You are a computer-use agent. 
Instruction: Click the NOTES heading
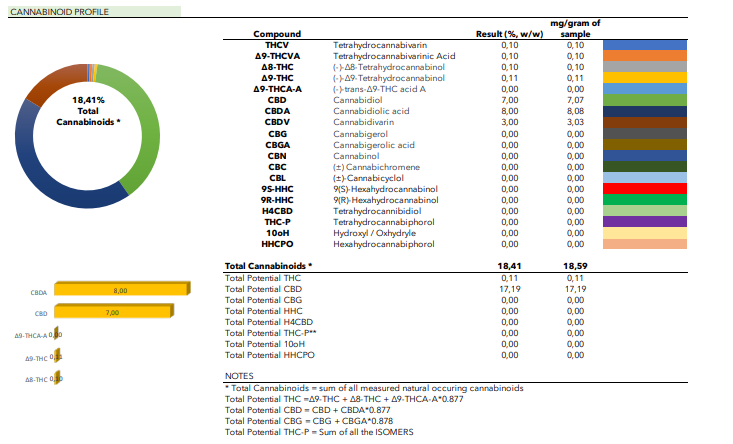pyautogui.click(x=239, y=376)
